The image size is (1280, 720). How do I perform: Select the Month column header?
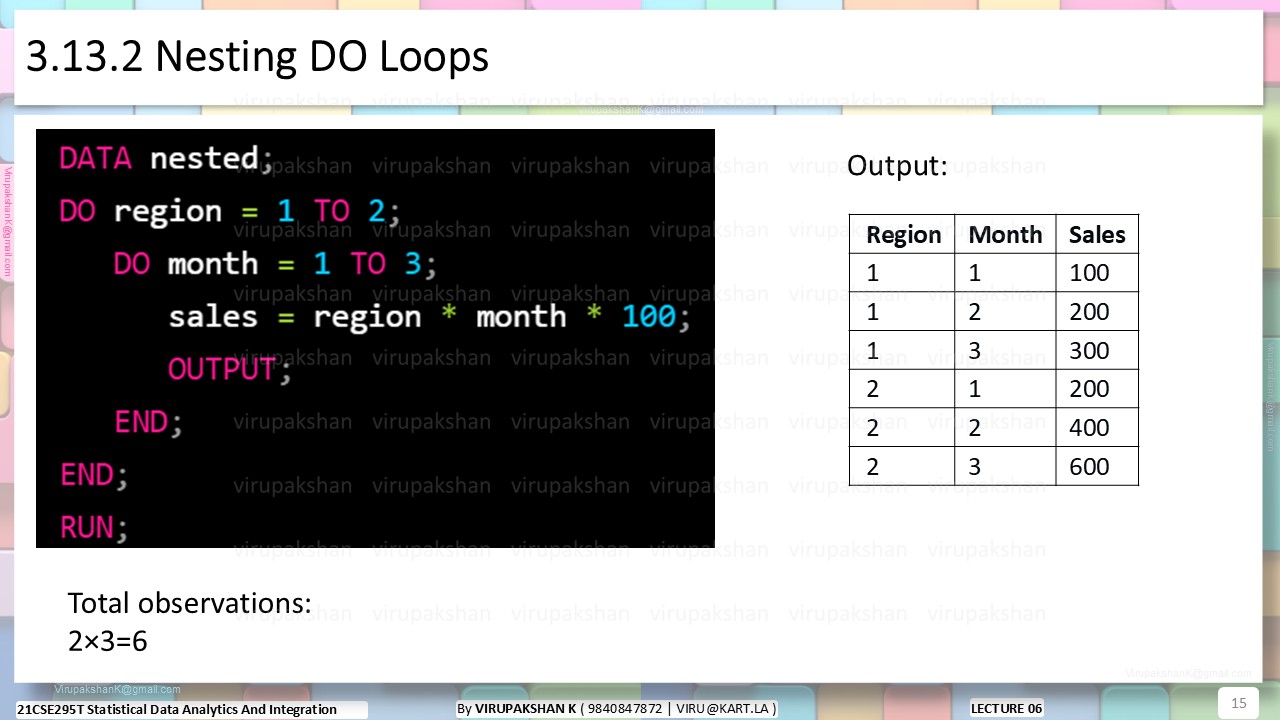pyautogui.click(x=1005, y=234)
